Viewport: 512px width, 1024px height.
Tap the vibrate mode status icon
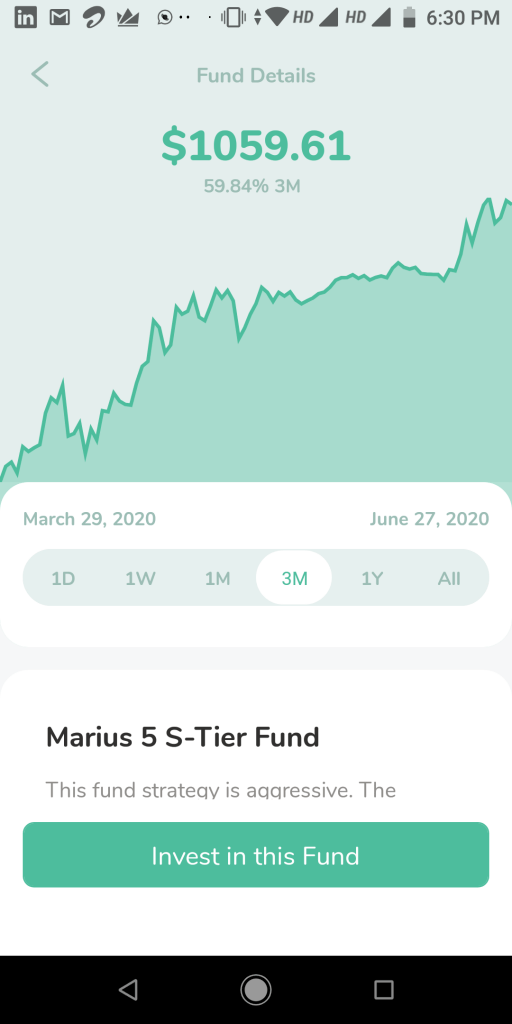(x=233, y=18)
